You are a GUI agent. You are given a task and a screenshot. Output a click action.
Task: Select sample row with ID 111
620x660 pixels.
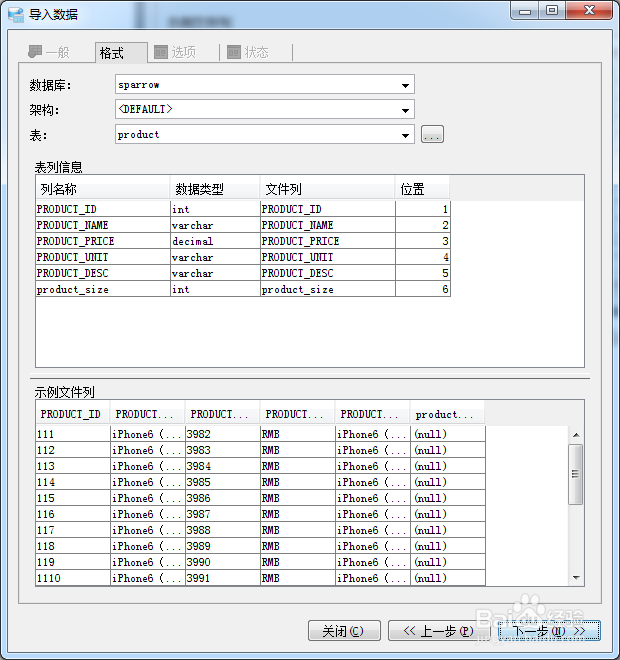pos(261,434)
